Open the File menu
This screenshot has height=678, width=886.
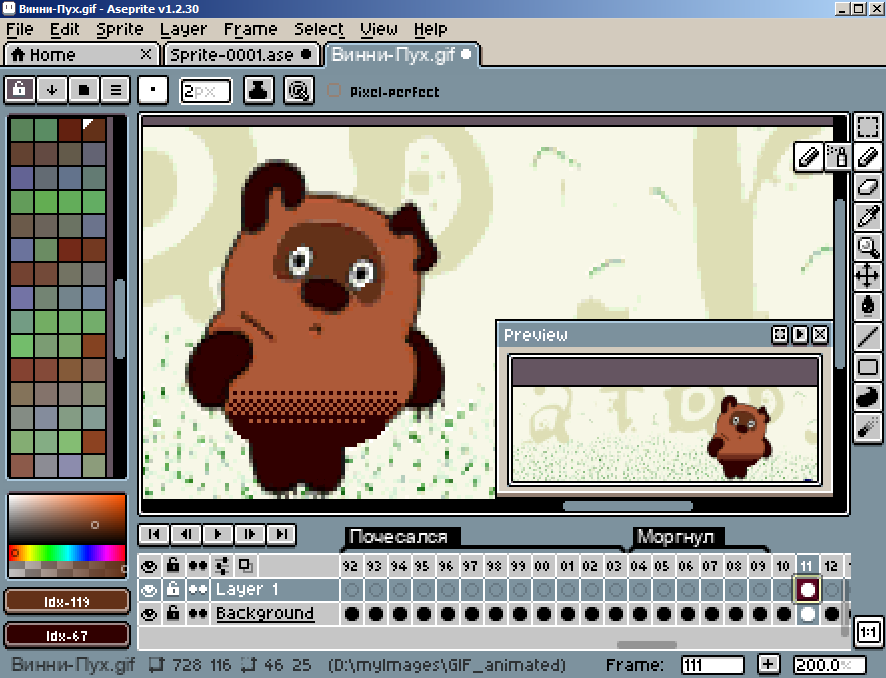(x=20, y=29)
